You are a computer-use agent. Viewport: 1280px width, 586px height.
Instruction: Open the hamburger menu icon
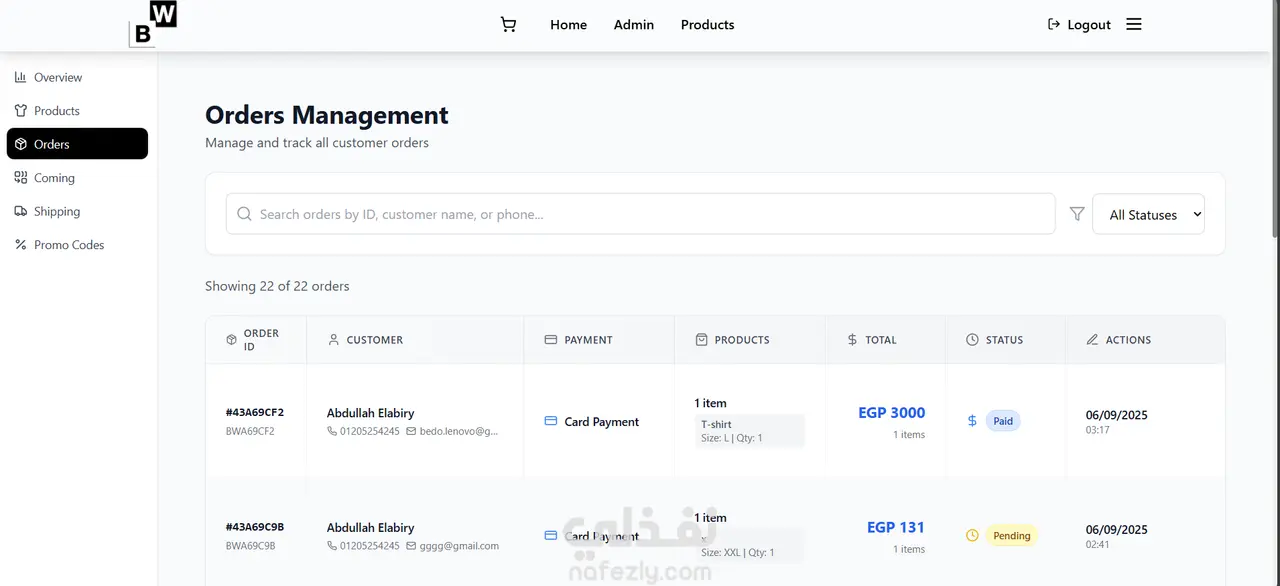1133,25
